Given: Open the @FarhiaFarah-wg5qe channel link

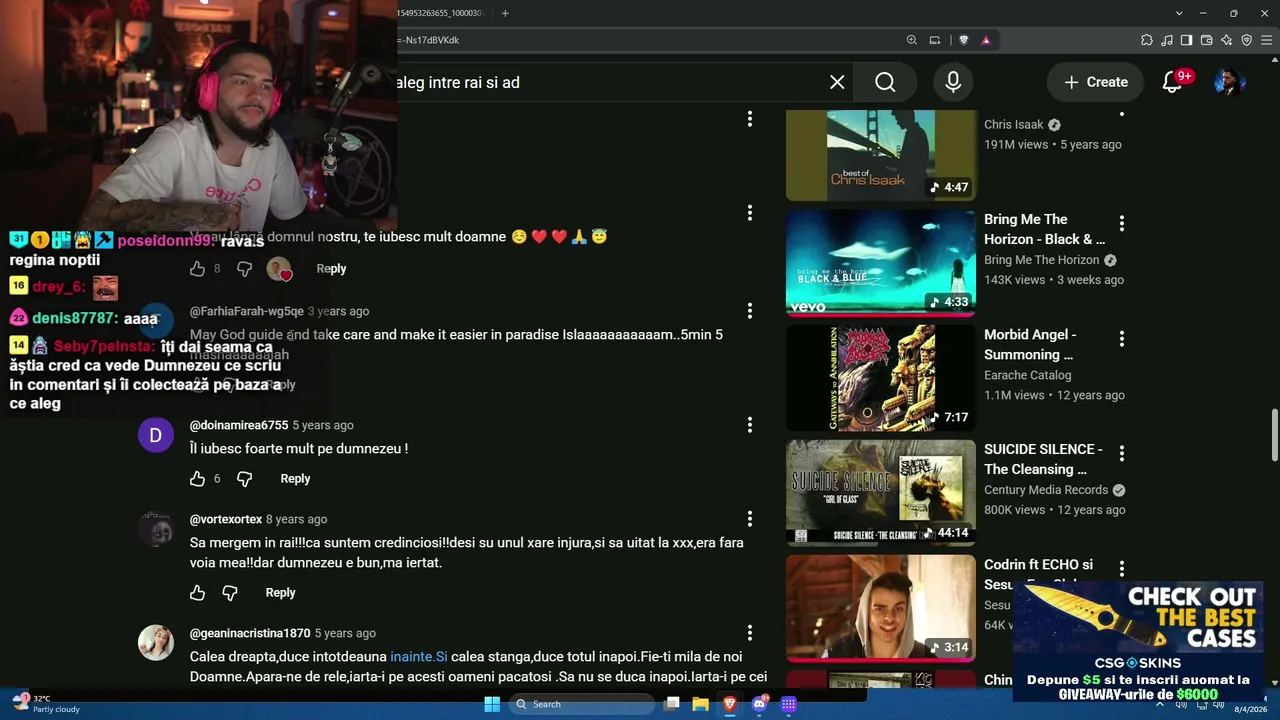Looking at the screenshot, I should pyautogui.click(x=247, y=311).
